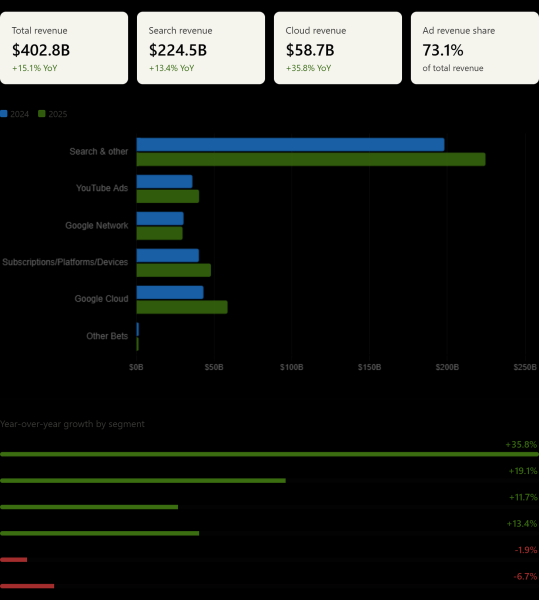Click the +19.1% growth label
The width and height of the screenshot is (539, 600).
tap(523, 471)
